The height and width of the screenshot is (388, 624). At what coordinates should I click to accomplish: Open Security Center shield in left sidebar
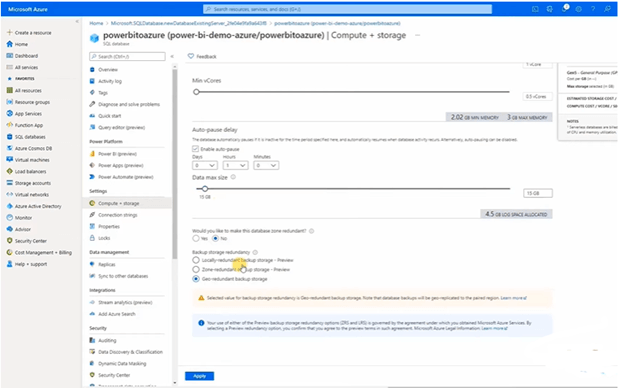(x=10, y=241)
